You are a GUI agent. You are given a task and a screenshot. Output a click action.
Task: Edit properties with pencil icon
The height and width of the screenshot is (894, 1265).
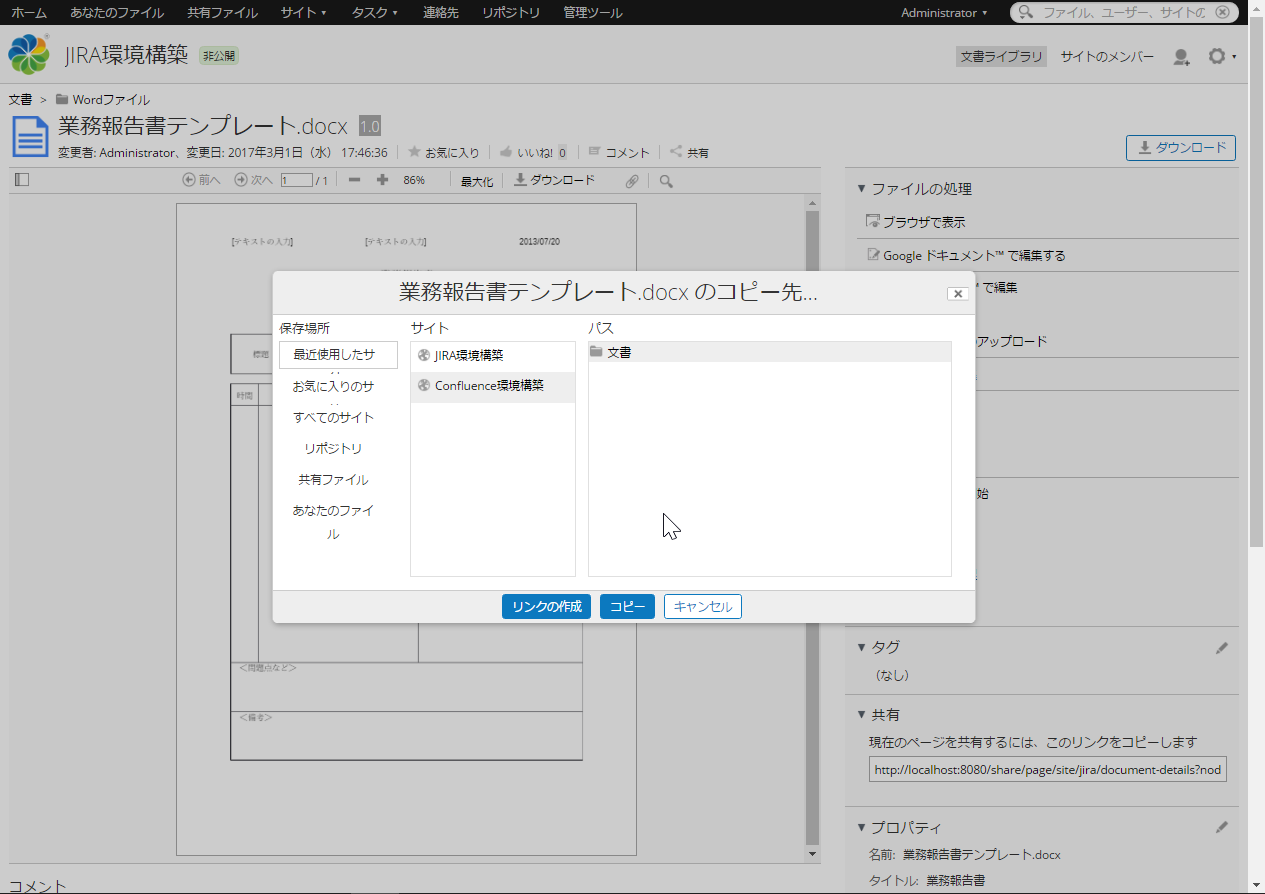1221,828
